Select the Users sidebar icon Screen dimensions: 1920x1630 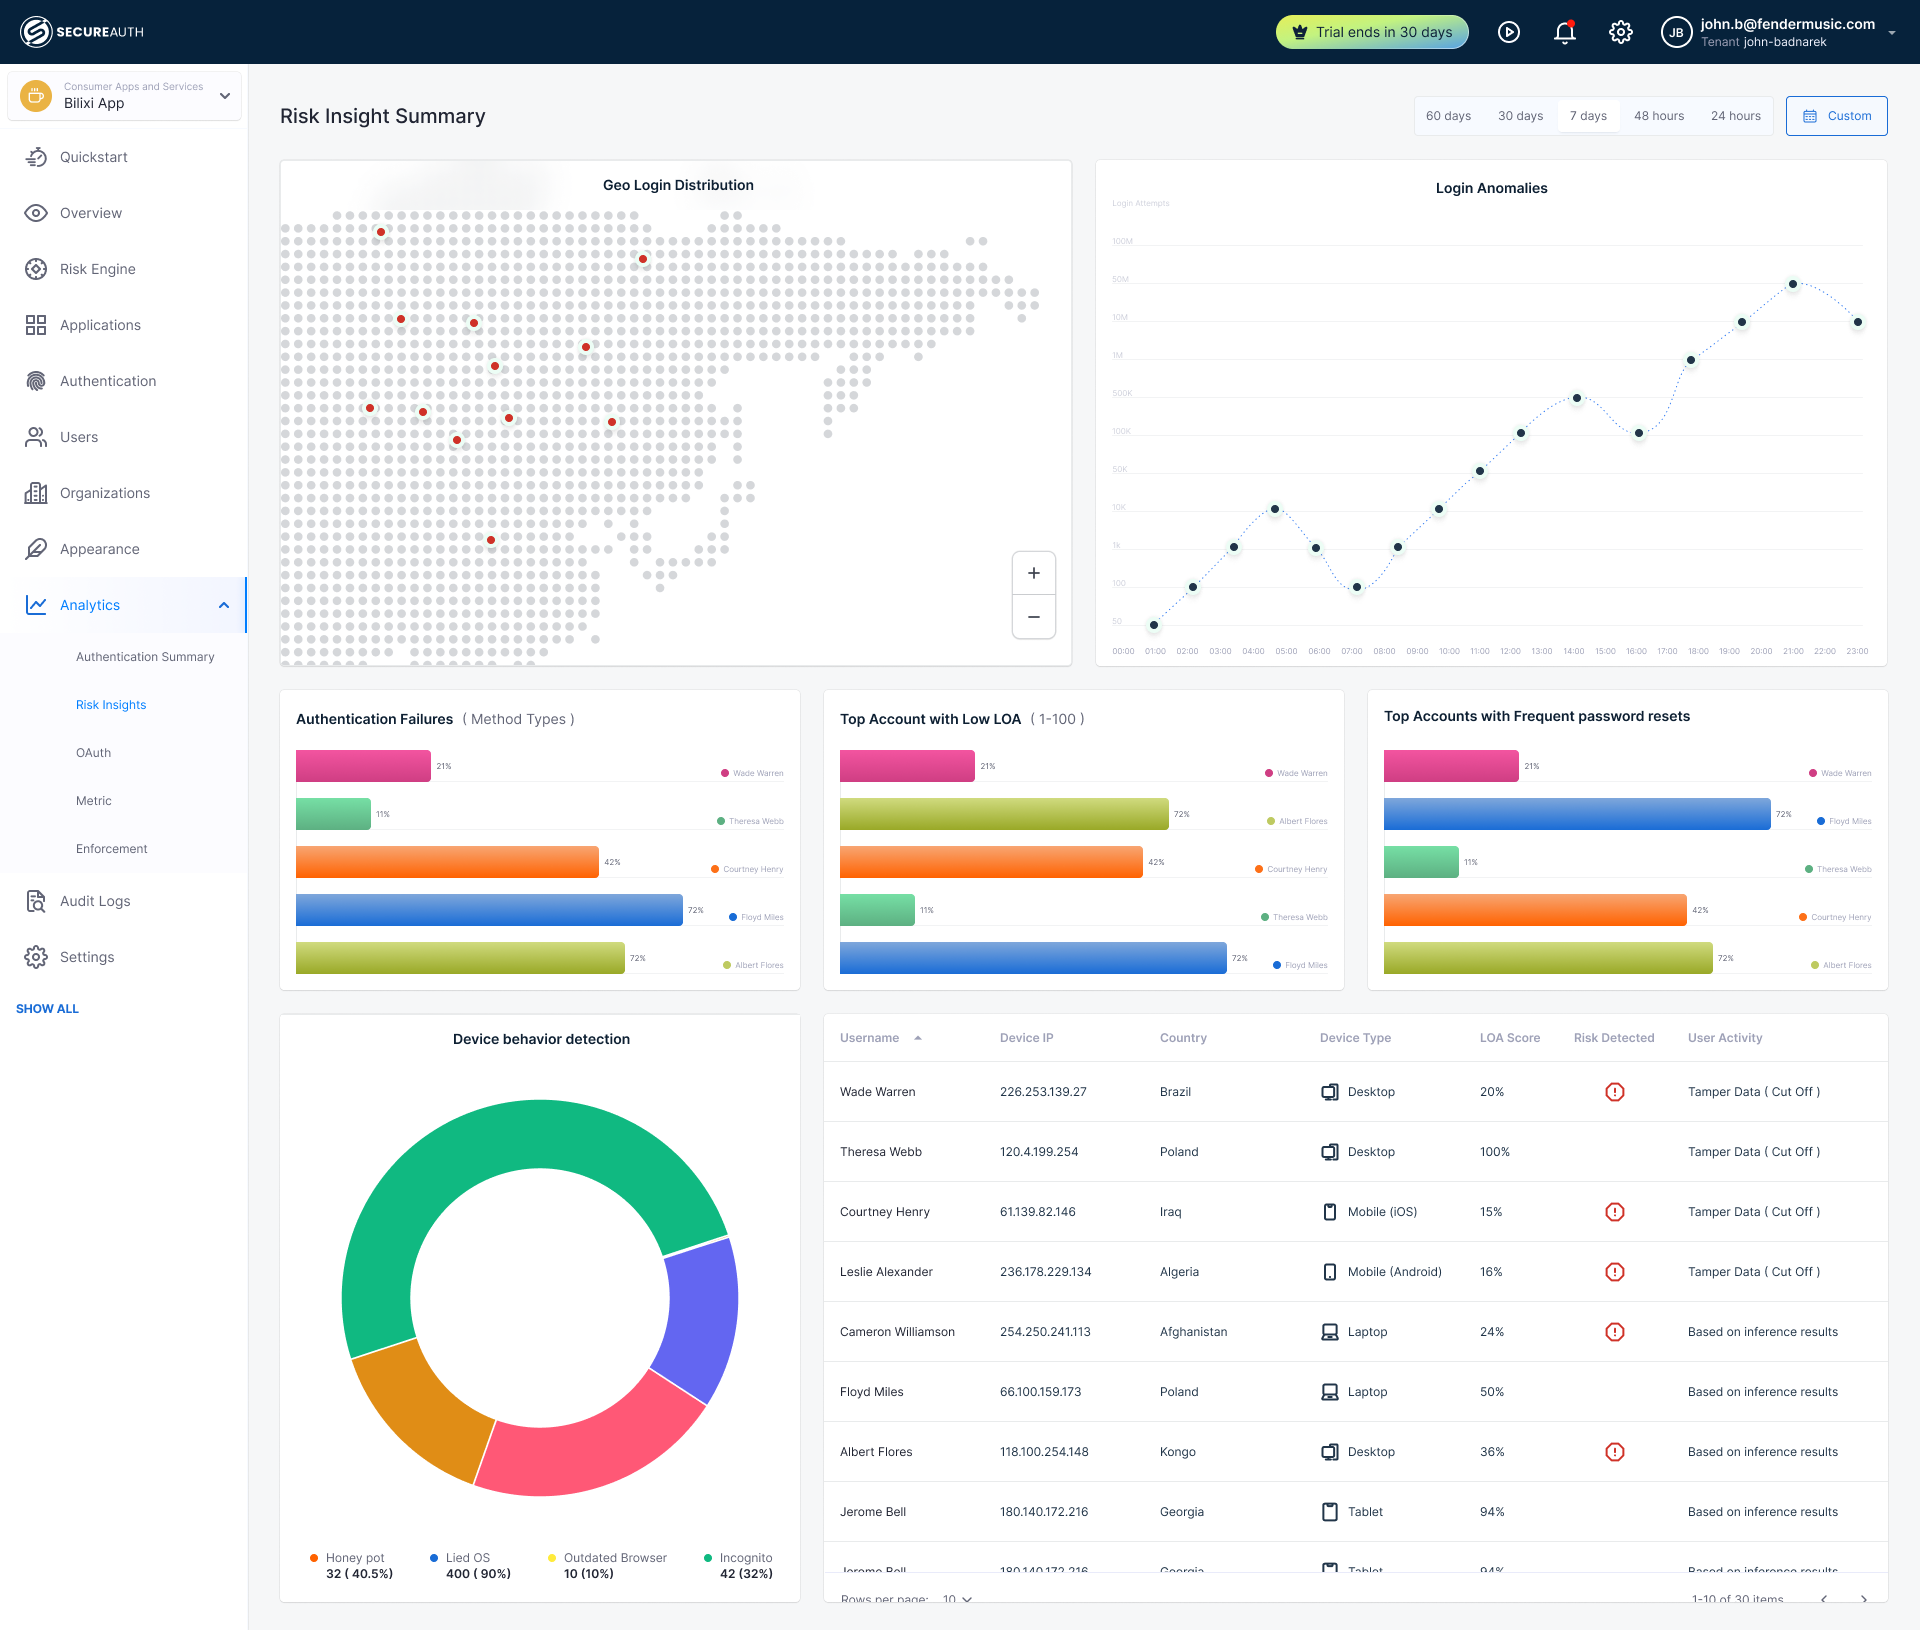36,436
